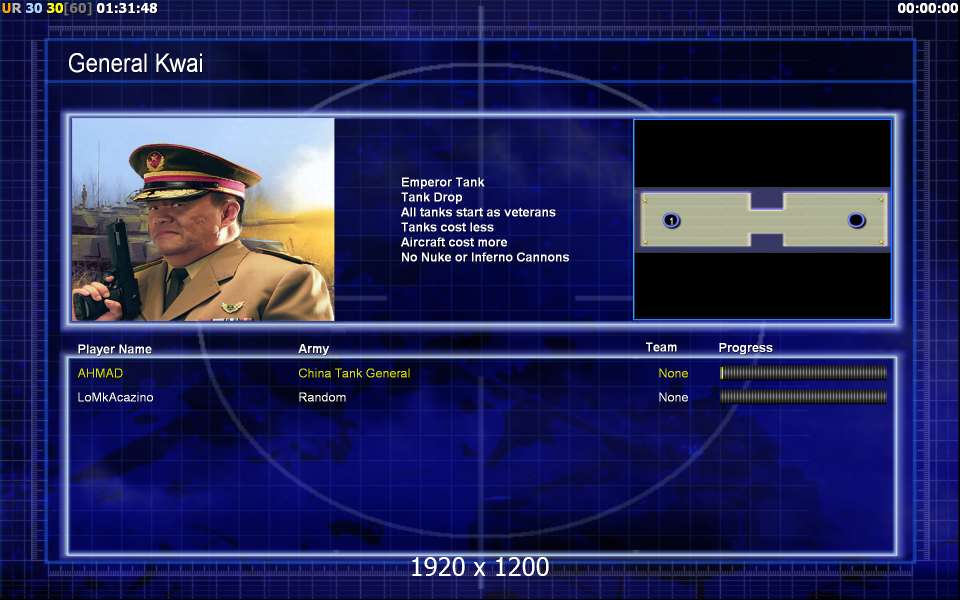The image size is (960, 600).
Task: Select the right start position on map preview
Action: [856, 220]
